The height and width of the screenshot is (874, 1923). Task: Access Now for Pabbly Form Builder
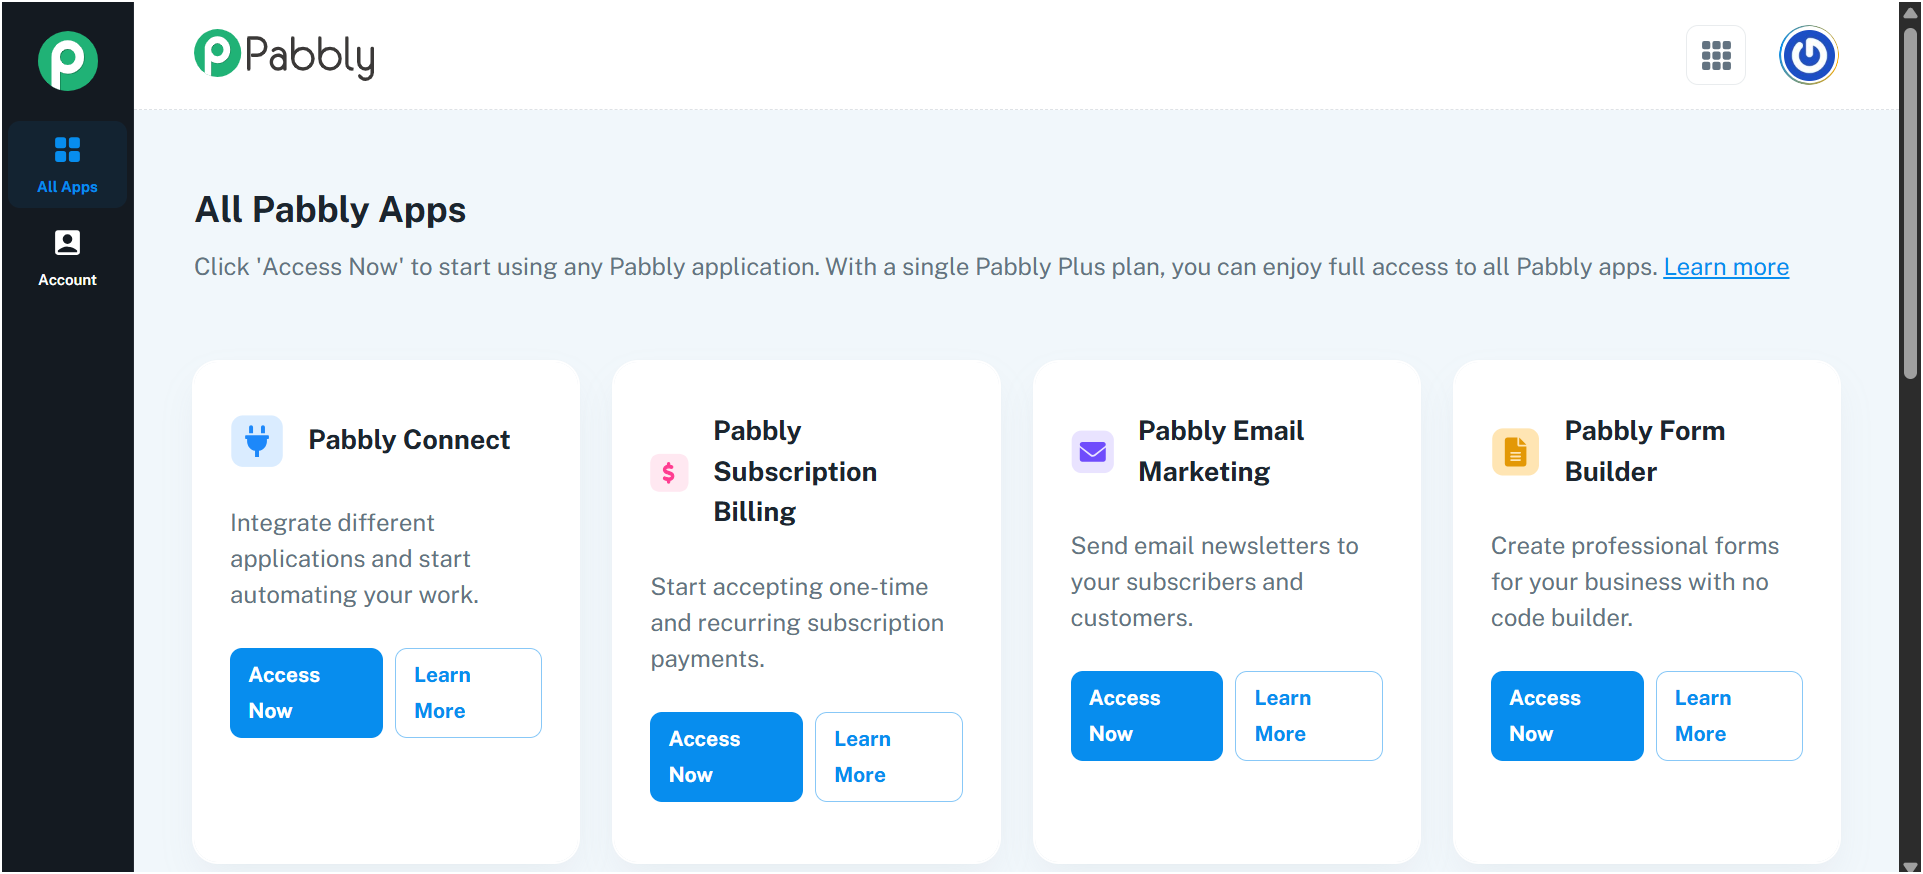[1567, 716]
